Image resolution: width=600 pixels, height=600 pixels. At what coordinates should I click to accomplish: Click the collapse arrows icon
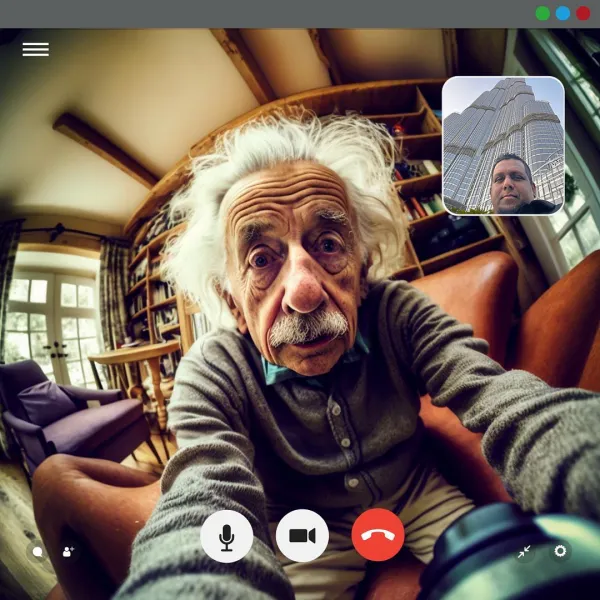pos(524,551)
